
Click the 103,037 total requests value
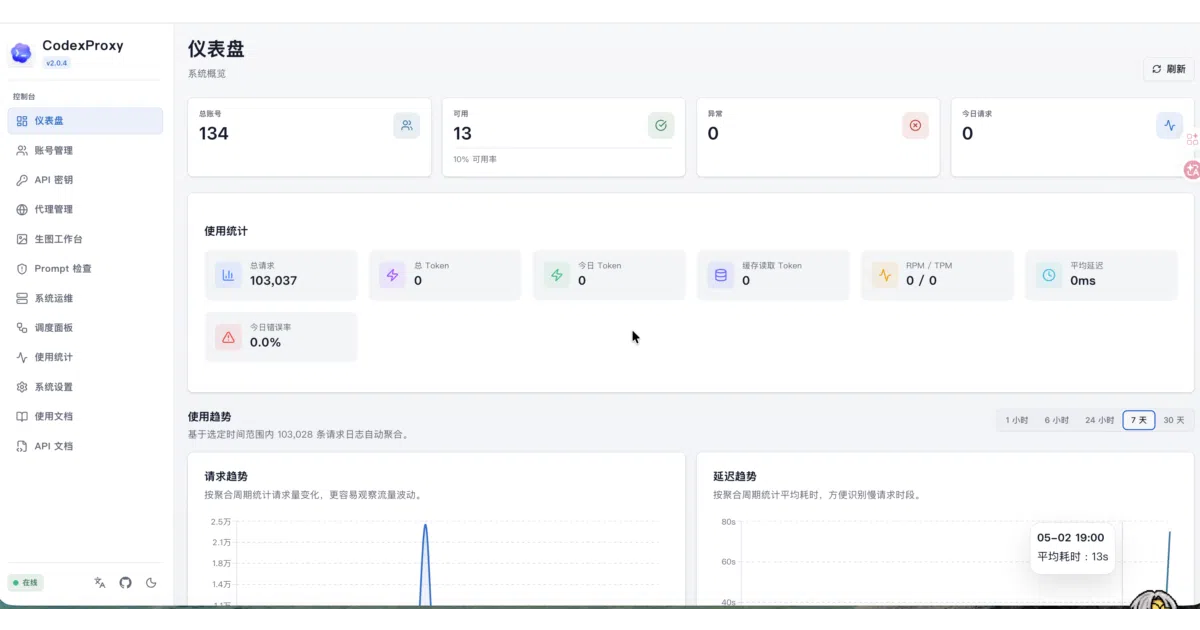[273, 281]
